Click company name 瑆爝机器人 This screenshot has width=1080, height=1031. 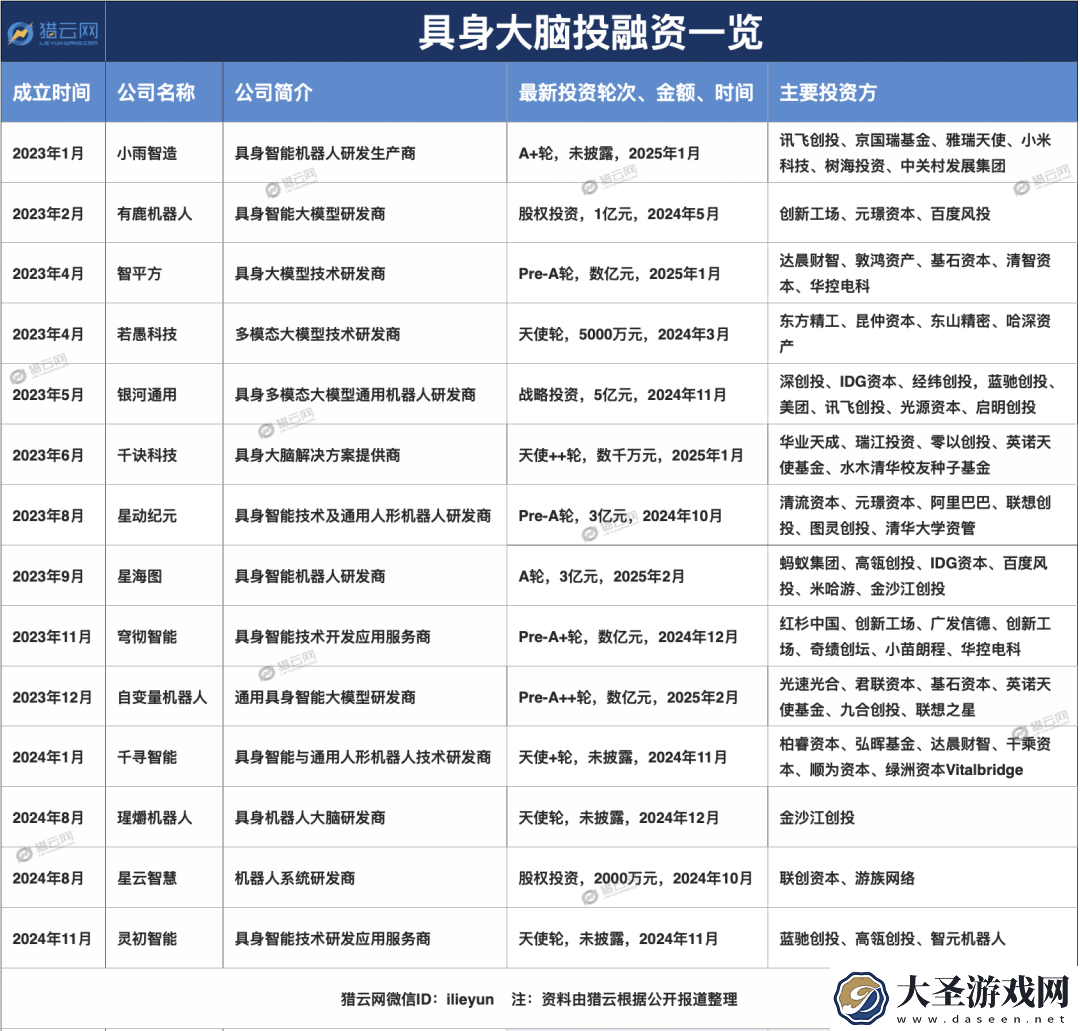[x=154, y=817]
